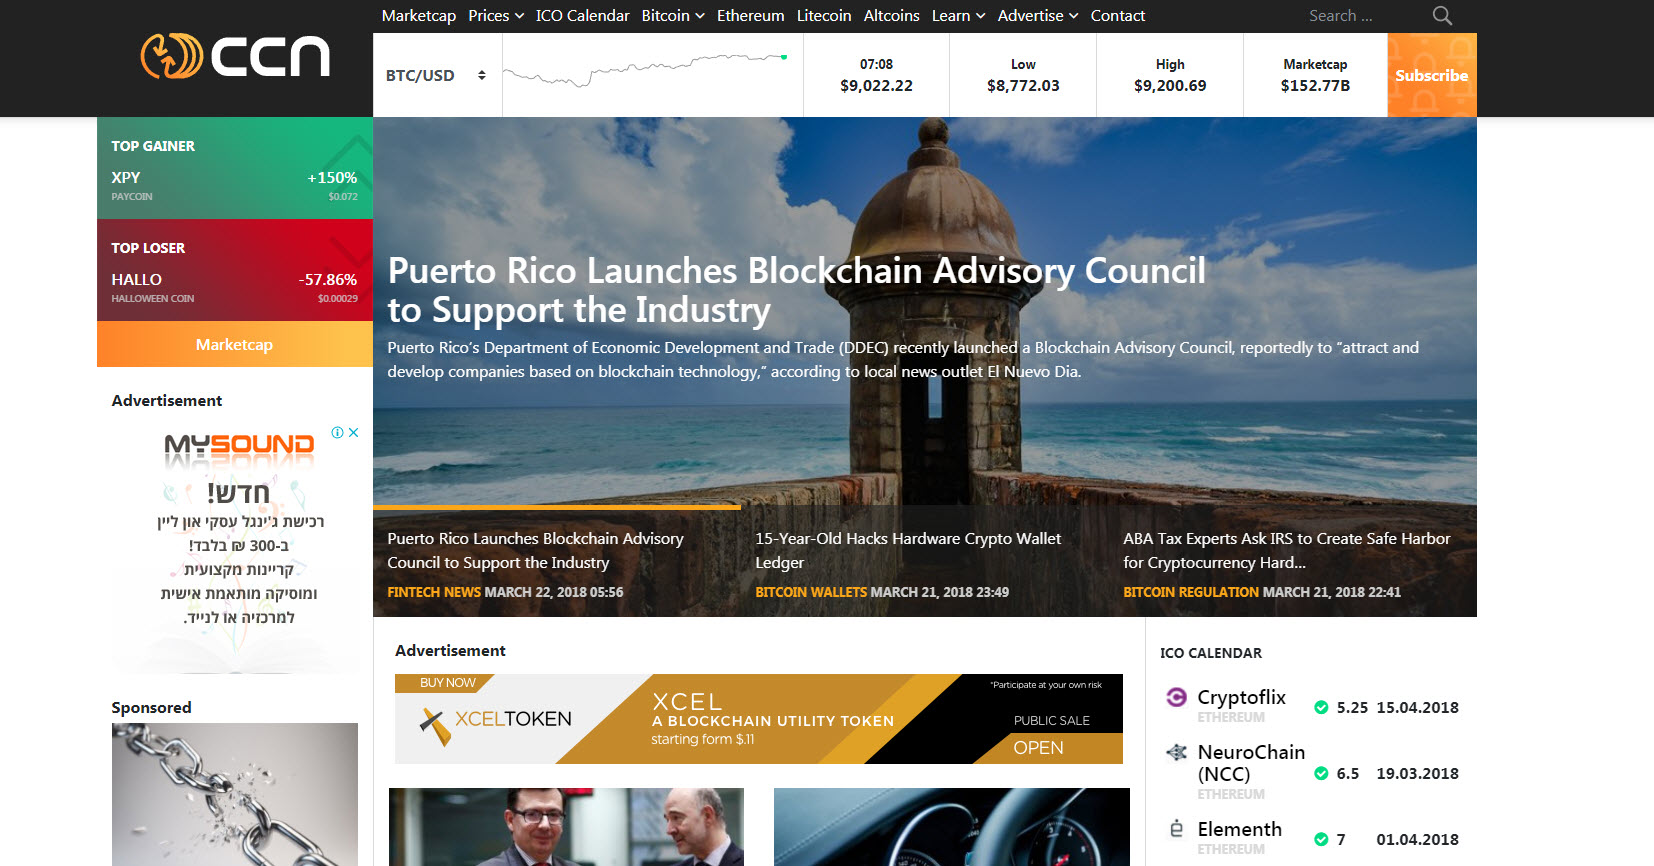Image resolution: width=1654 pixels, height=866 pixels.
Task: Click the 15.04.2018 date for Cryptoflix
Action: point(1417,707)
